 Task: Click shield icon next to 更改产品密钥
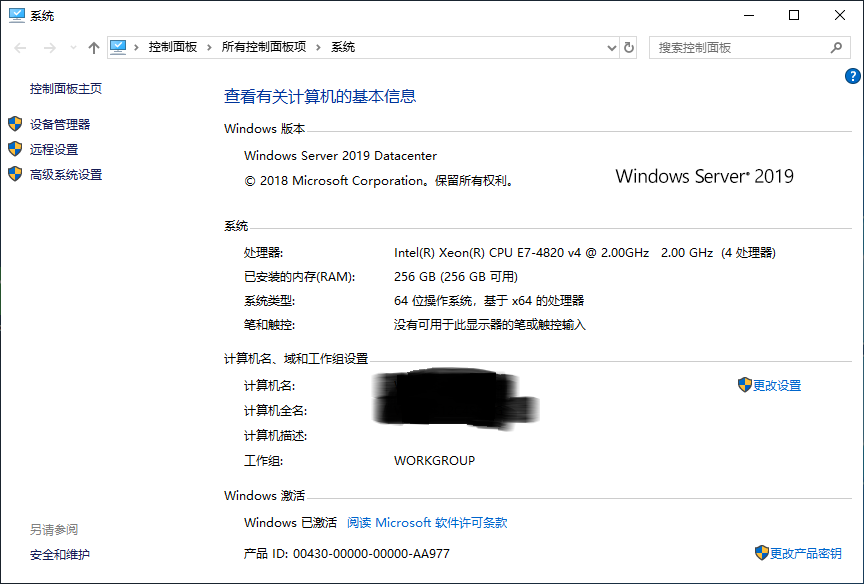(x=762, y=553)
